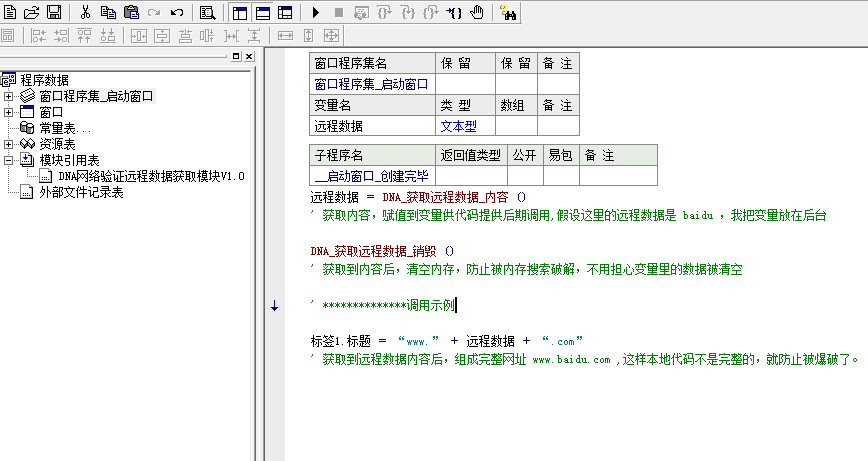Toggle the combined panels layout button
The height and width of the screenshot is (461, 868).
(285, 12)
